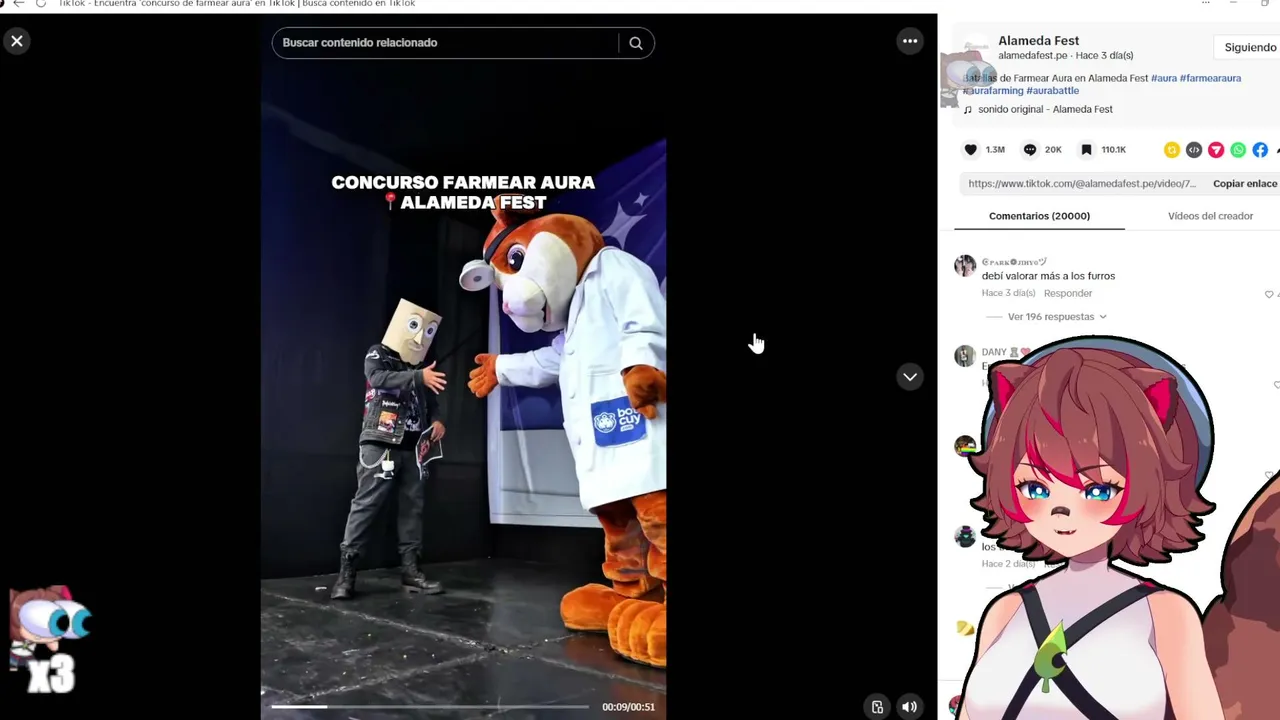The height and width of the screenshot is (720, 1280).
Task: Go to the next video with down chevron
Action: [x=910, y=377]
